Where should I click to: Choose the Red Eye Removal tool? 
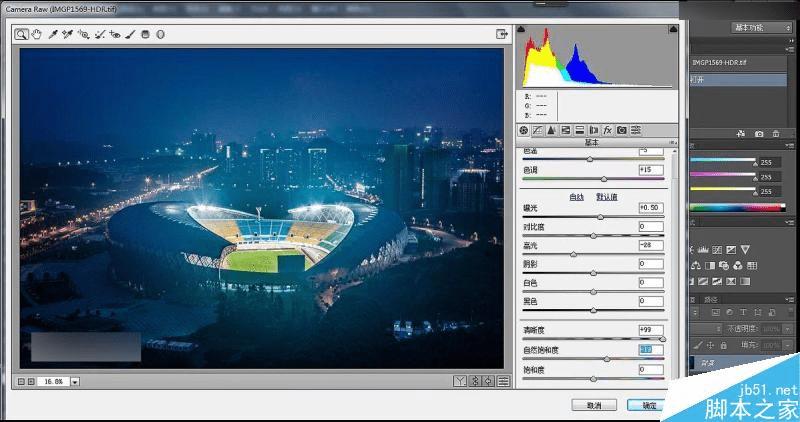click(x=115, y=34)
